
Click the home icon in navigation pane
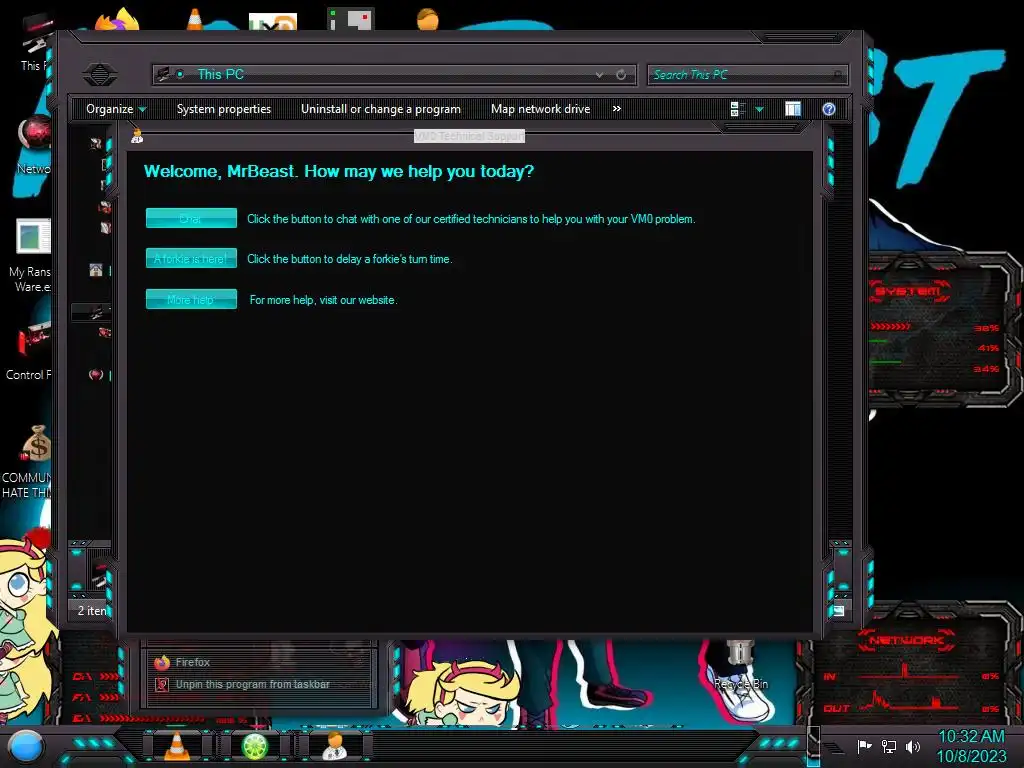click(x=96, y=270)
